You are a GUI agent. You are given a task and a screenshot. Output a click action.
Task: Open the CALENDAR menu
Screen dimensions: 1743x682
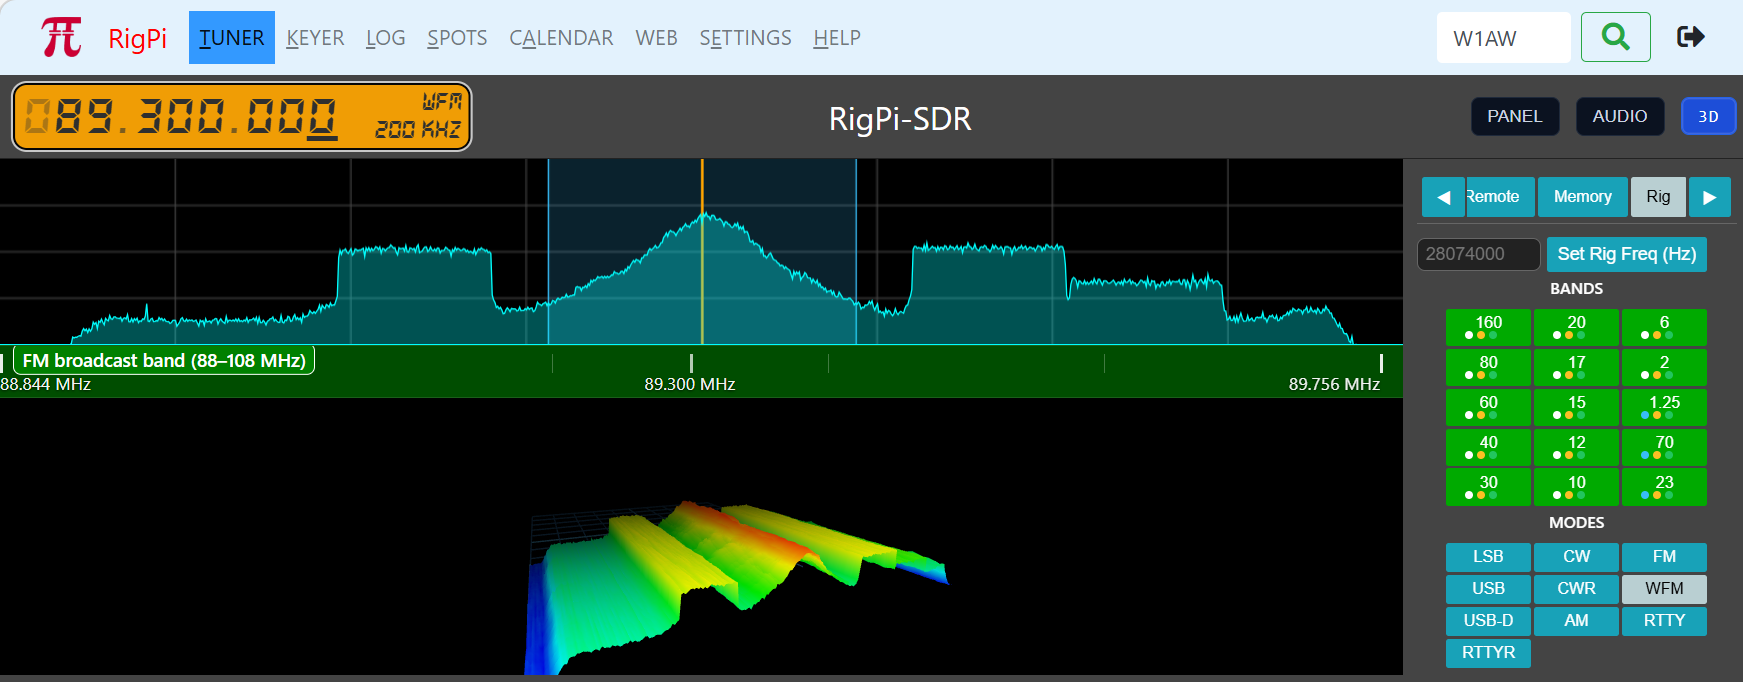pos(561,38)
